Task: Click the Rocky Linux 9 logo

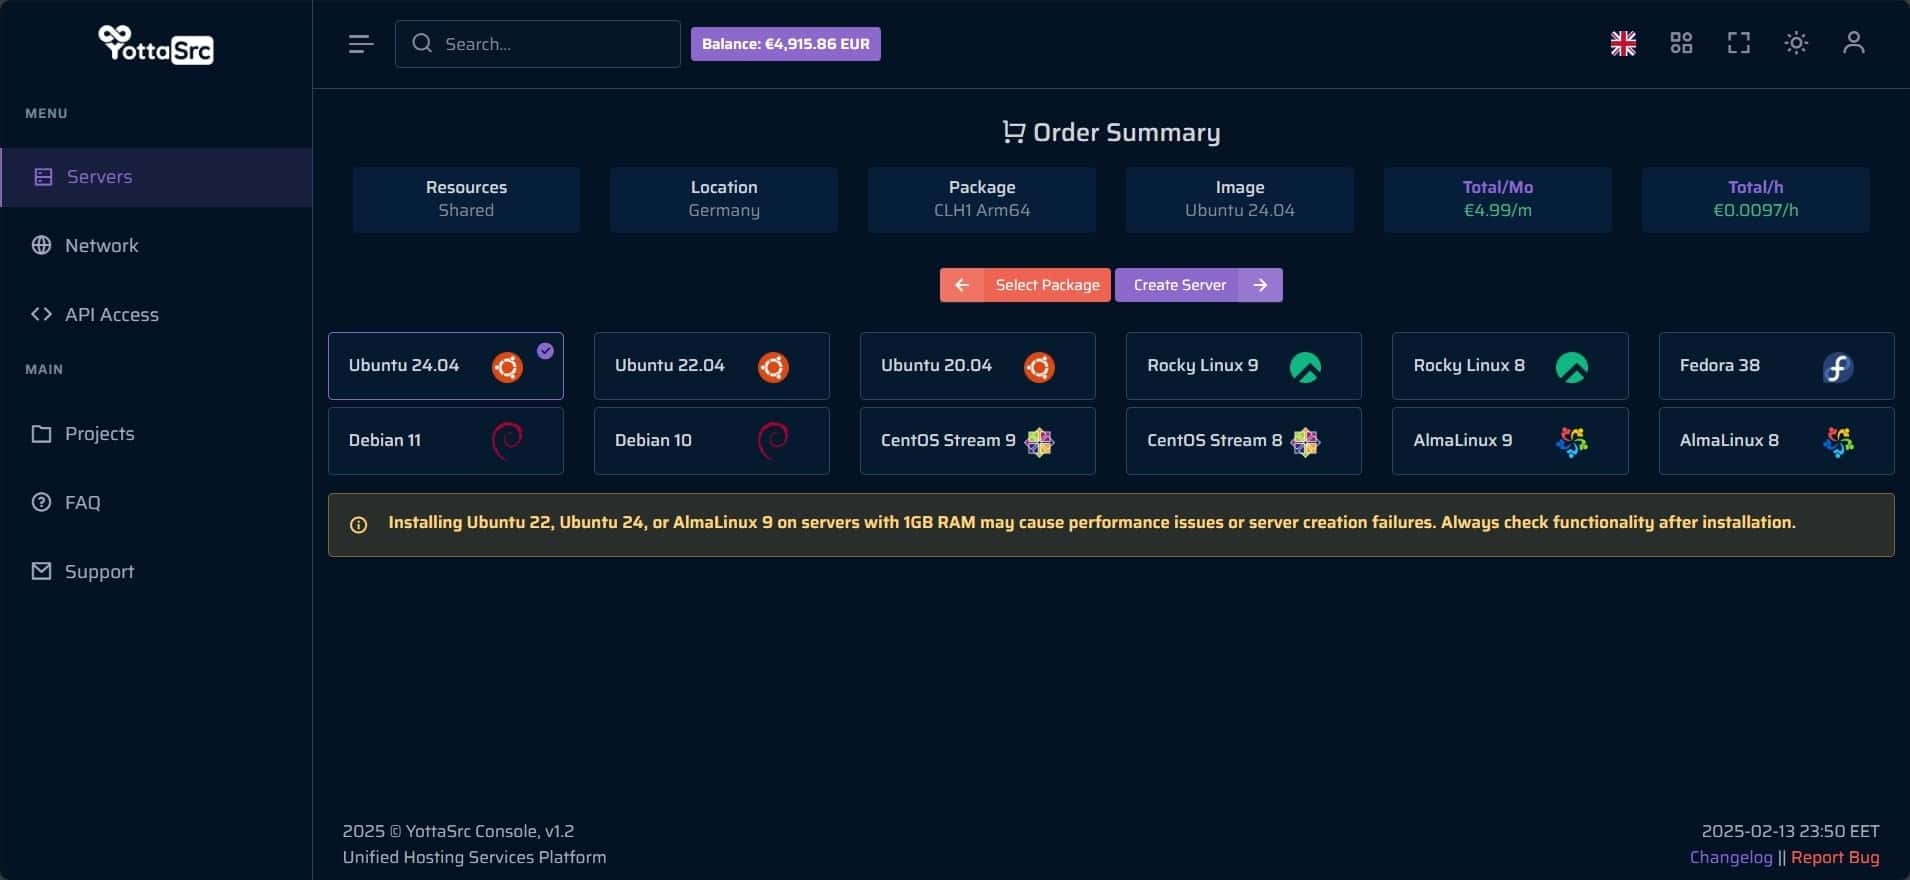Action: point(1305,367)
